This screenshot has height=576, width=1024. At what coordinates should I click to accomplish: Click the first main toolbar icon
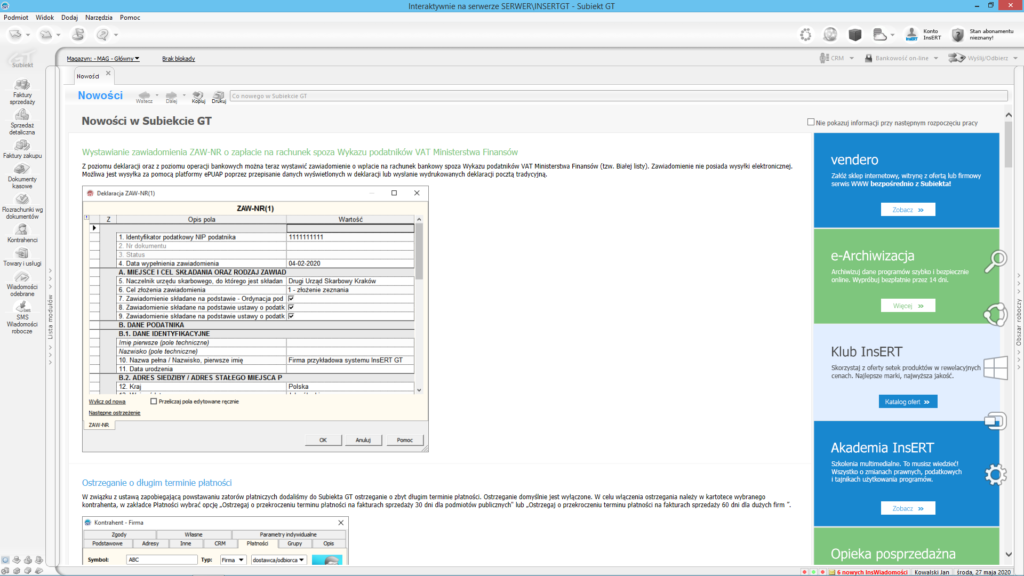[x=16, y=35]
